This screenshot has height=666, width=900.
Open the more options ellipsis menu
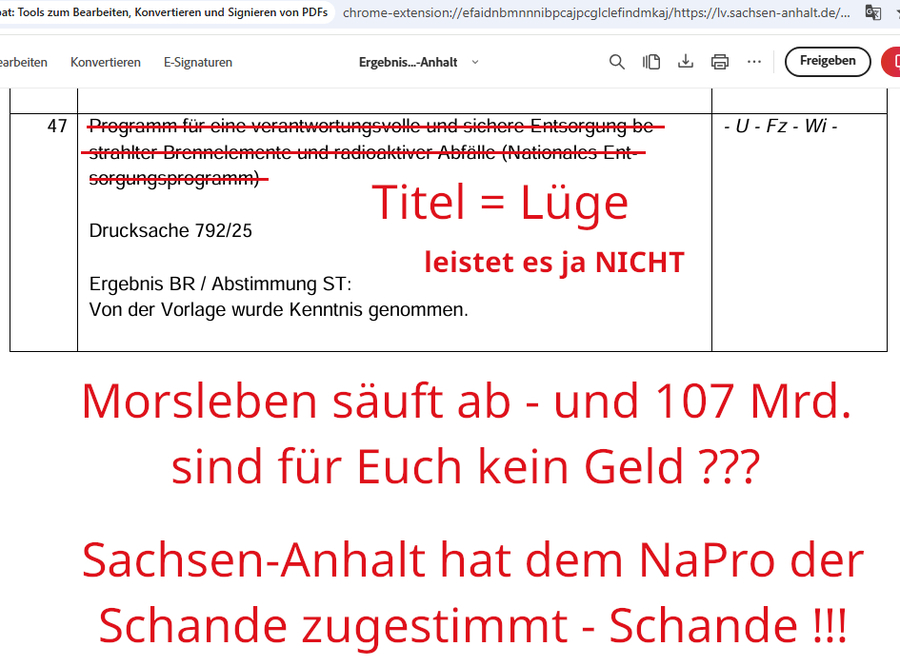(753, 61)
